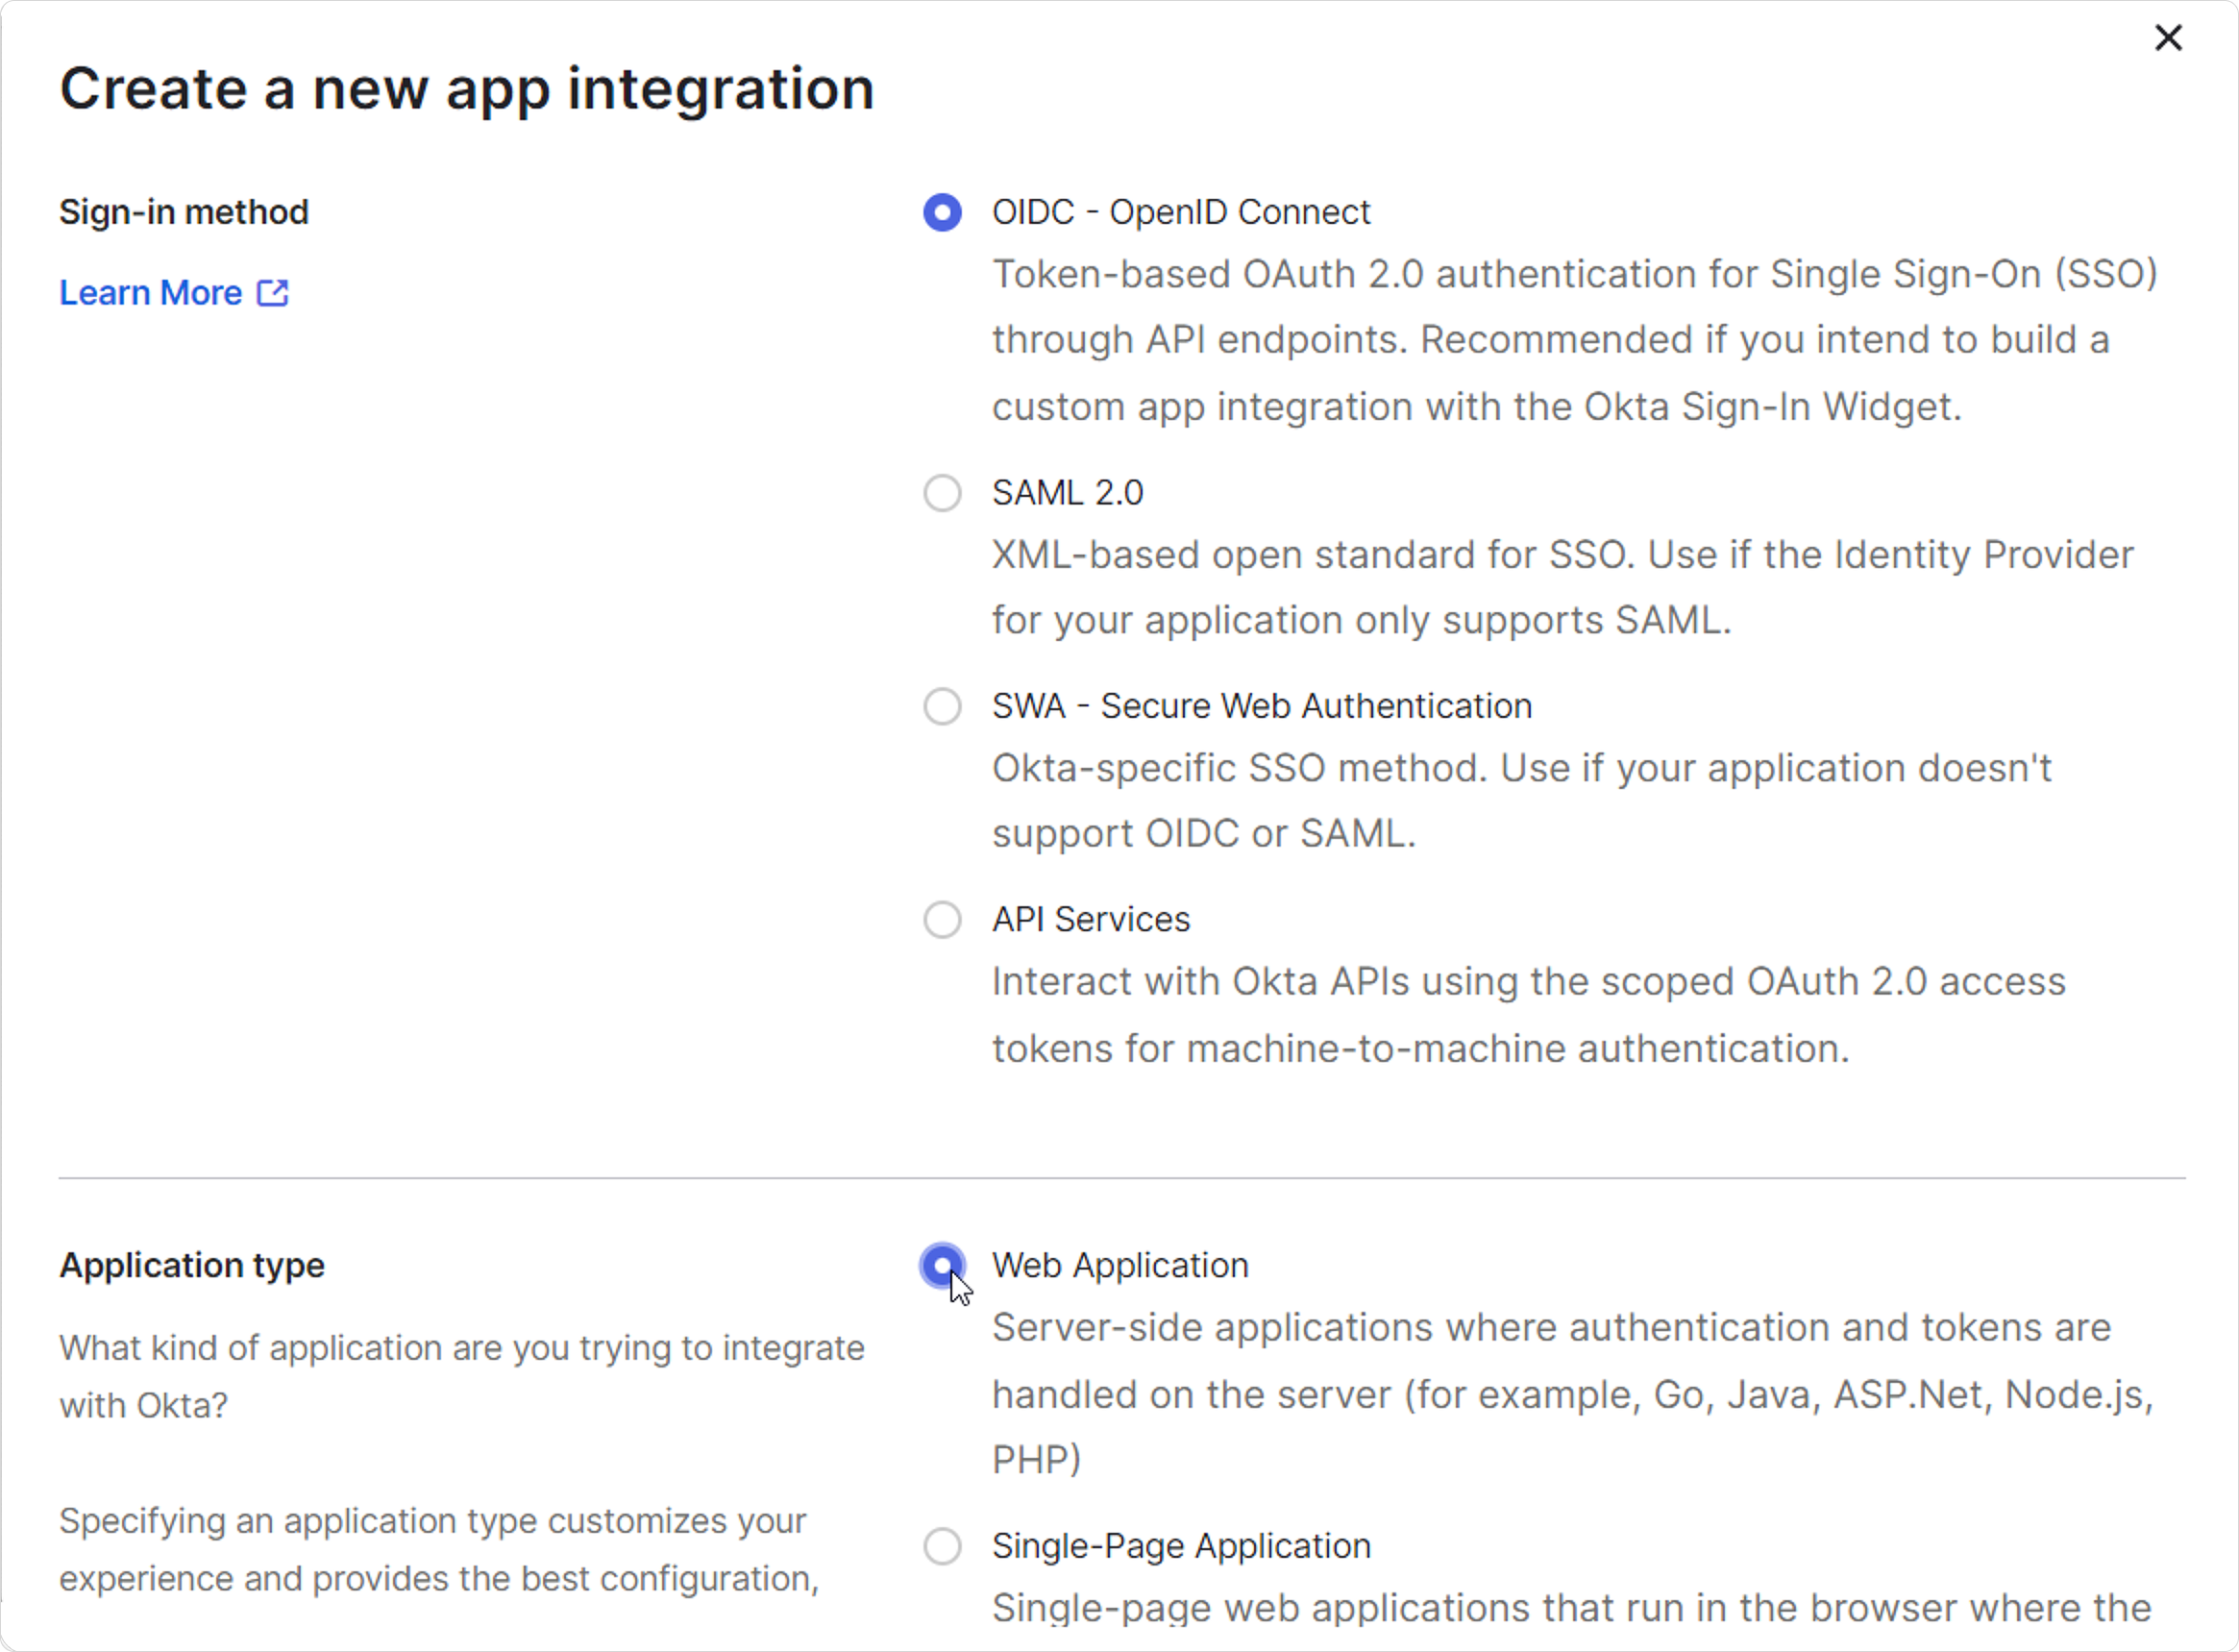Click the Single-Page Application label text
Screen dimensions: 2239x1652
coord(1180,1546)
